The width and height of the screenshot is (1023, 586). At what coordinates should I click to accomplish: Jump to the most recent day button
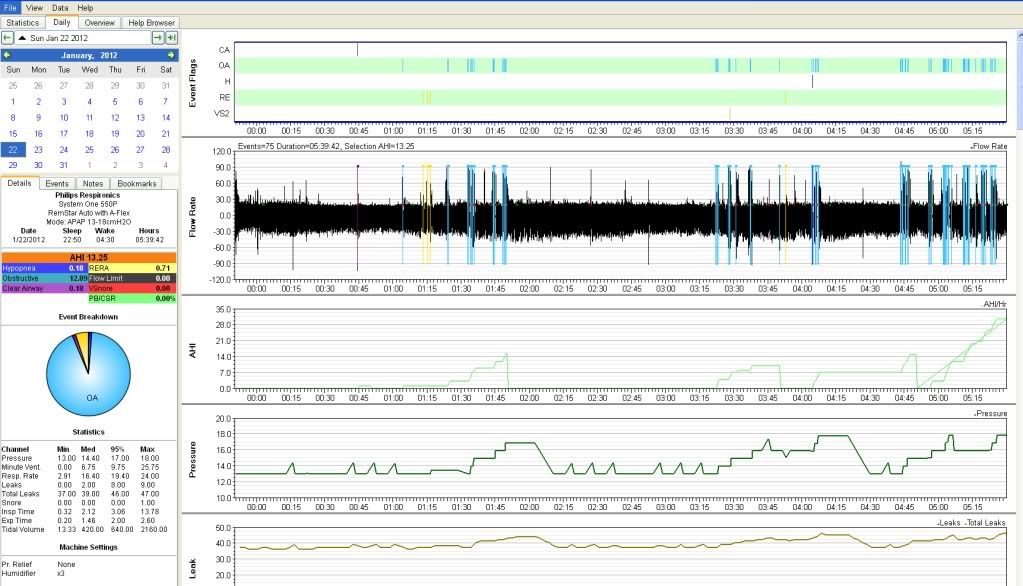[x=172, y=38]
